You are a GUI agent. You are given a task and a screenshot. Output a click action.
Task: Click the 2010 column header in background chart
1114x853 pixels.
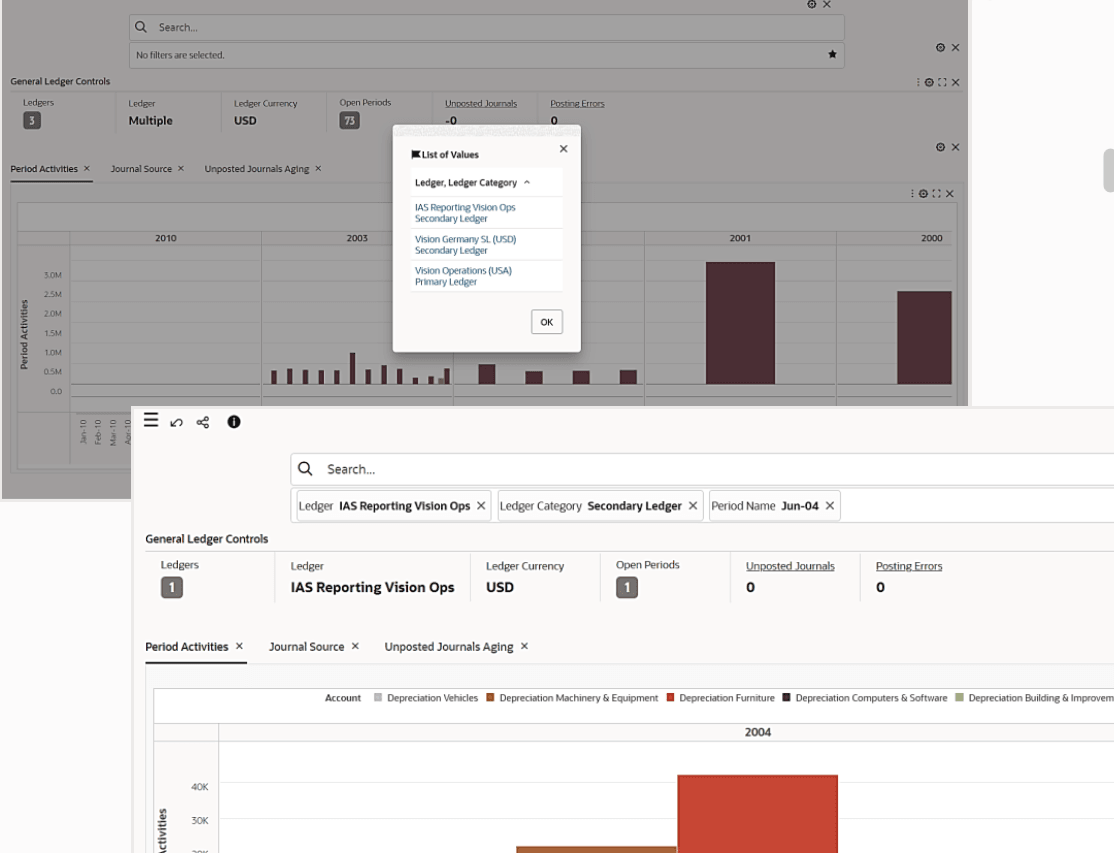point(166,238)
